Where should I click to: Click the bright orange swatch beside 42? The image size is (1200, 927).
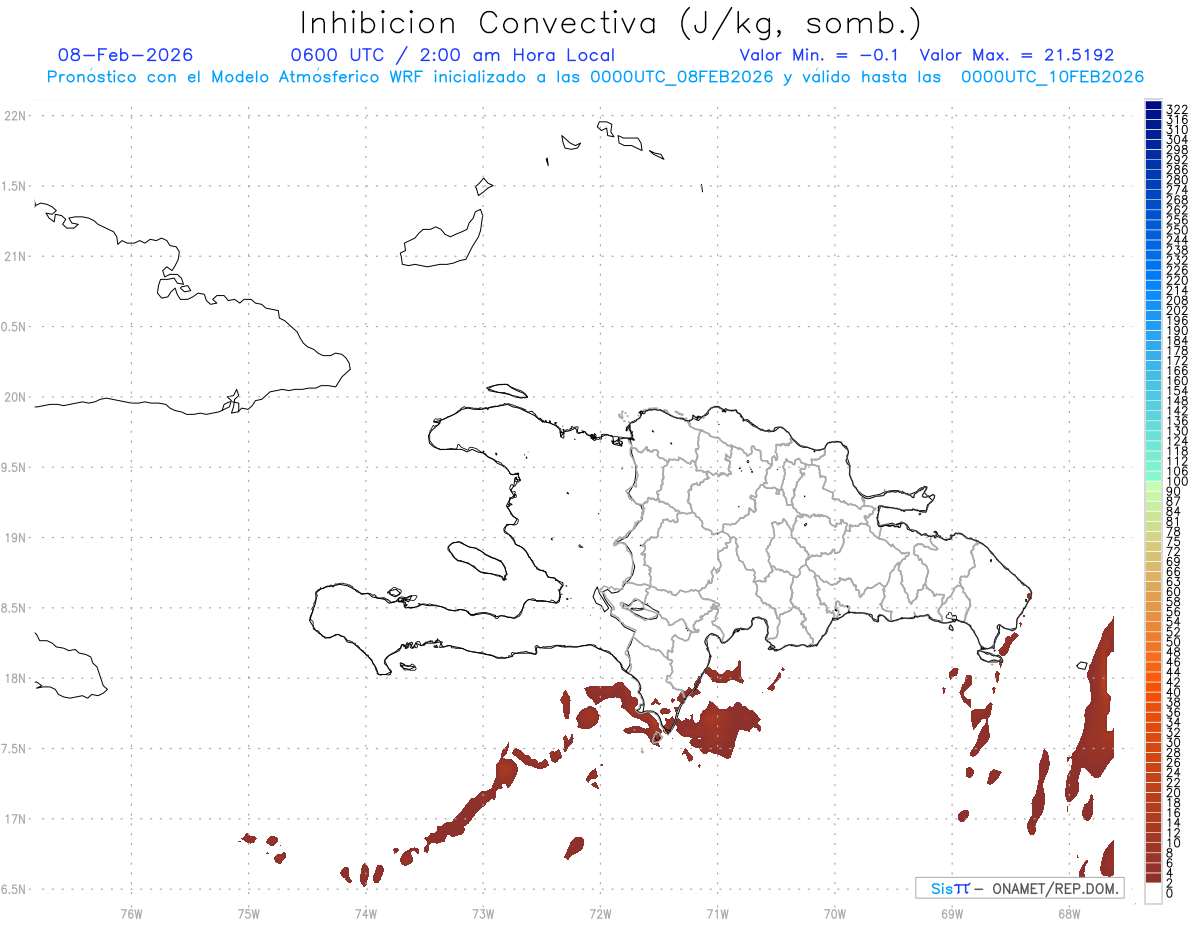coord(1153,679)
